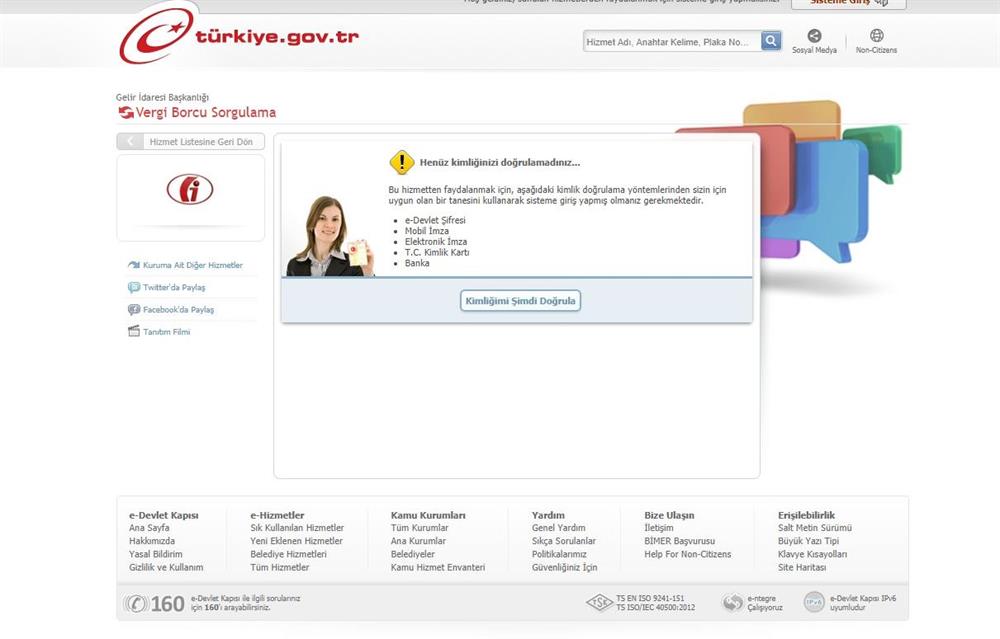Viewport: 1000px width, 639px height.
Task: Open the Sosyal Medya share icon
Action: pos(814,36)
